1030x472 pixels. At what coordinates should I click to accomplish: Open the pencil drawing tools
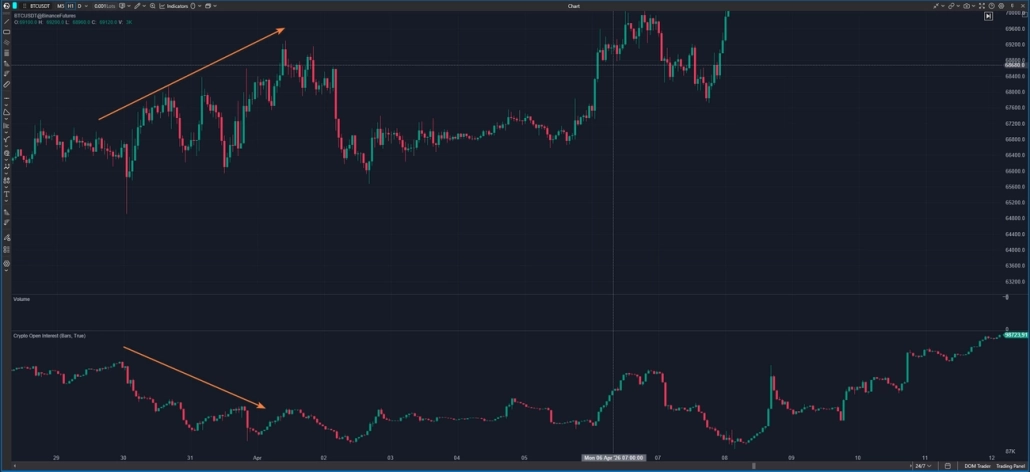[137, 6]
